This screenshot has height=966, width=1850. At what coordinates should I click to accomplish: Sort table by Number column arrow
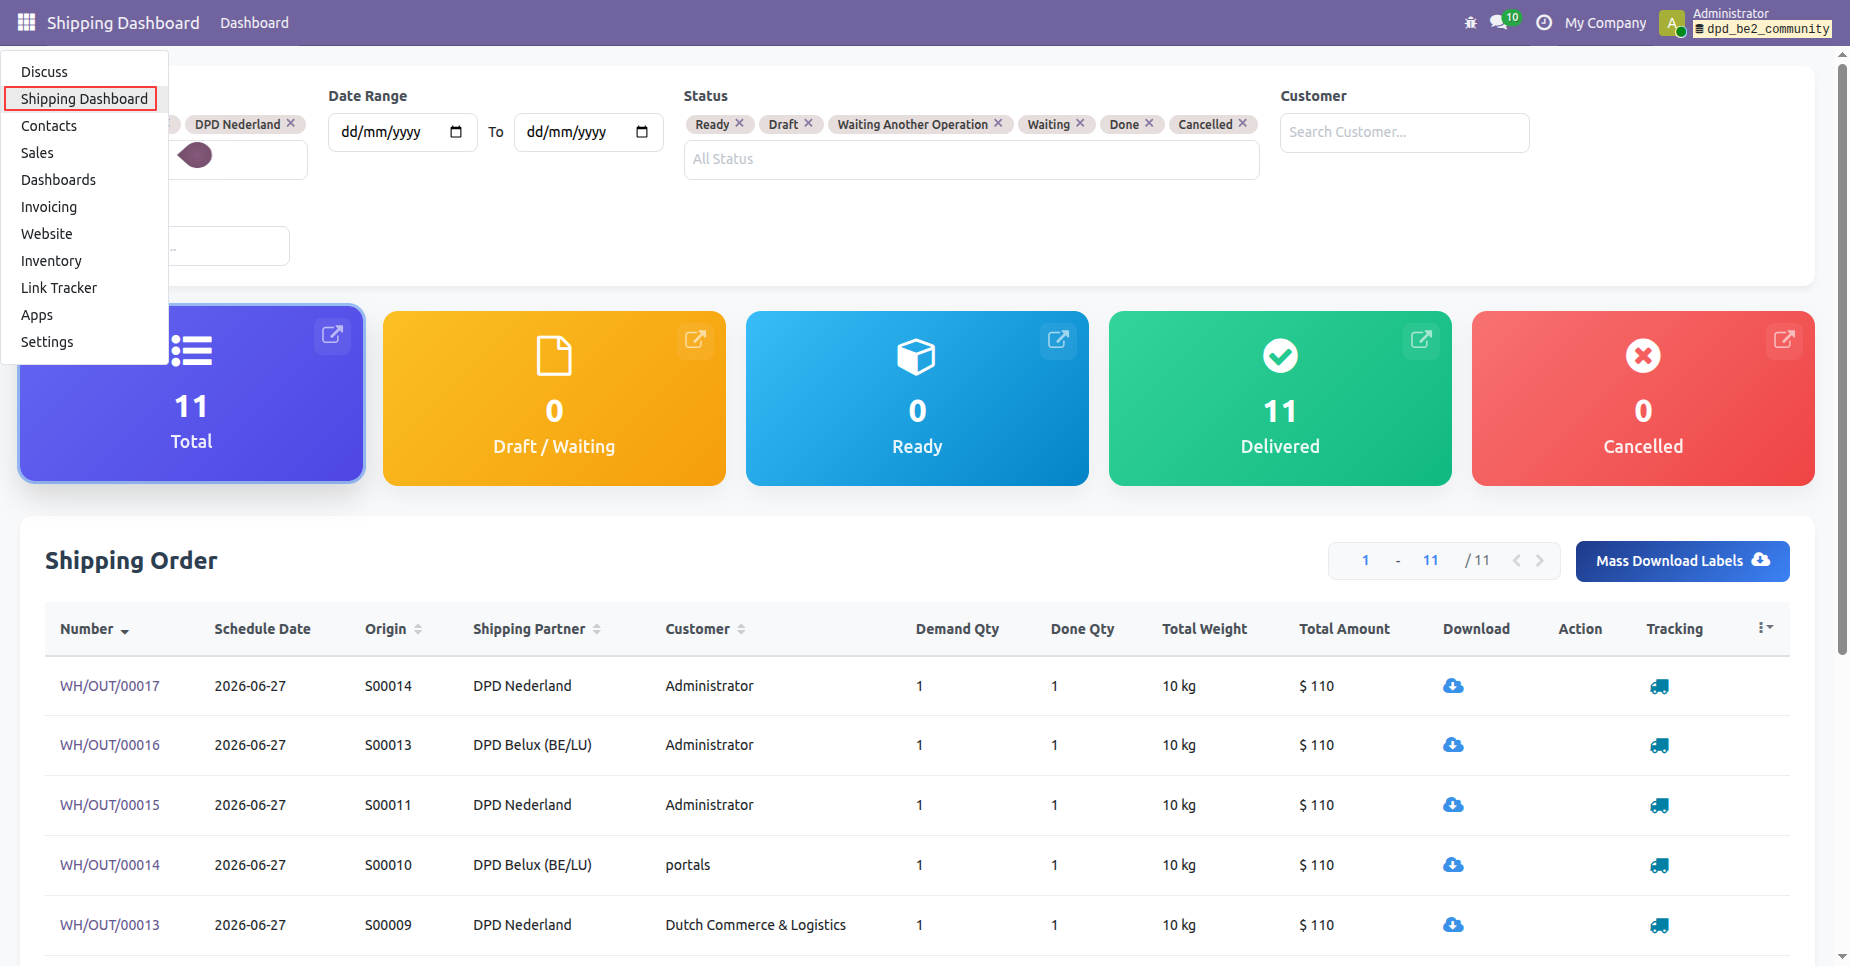coord(125,631)
